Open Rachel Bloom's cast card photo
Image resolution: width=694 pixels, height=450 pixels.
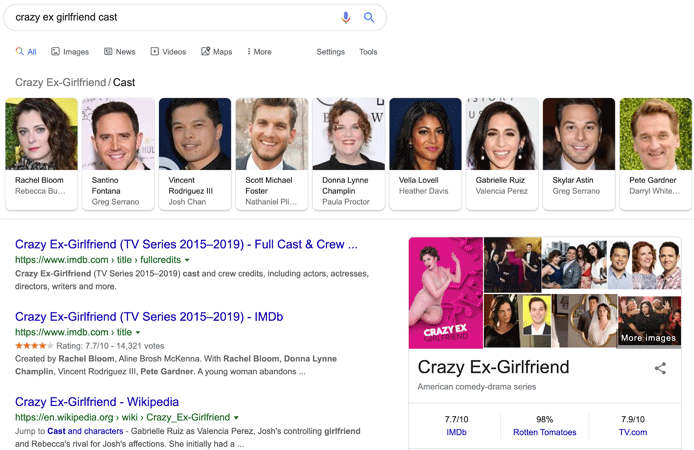pyautogui.click(x=42, y=134)
